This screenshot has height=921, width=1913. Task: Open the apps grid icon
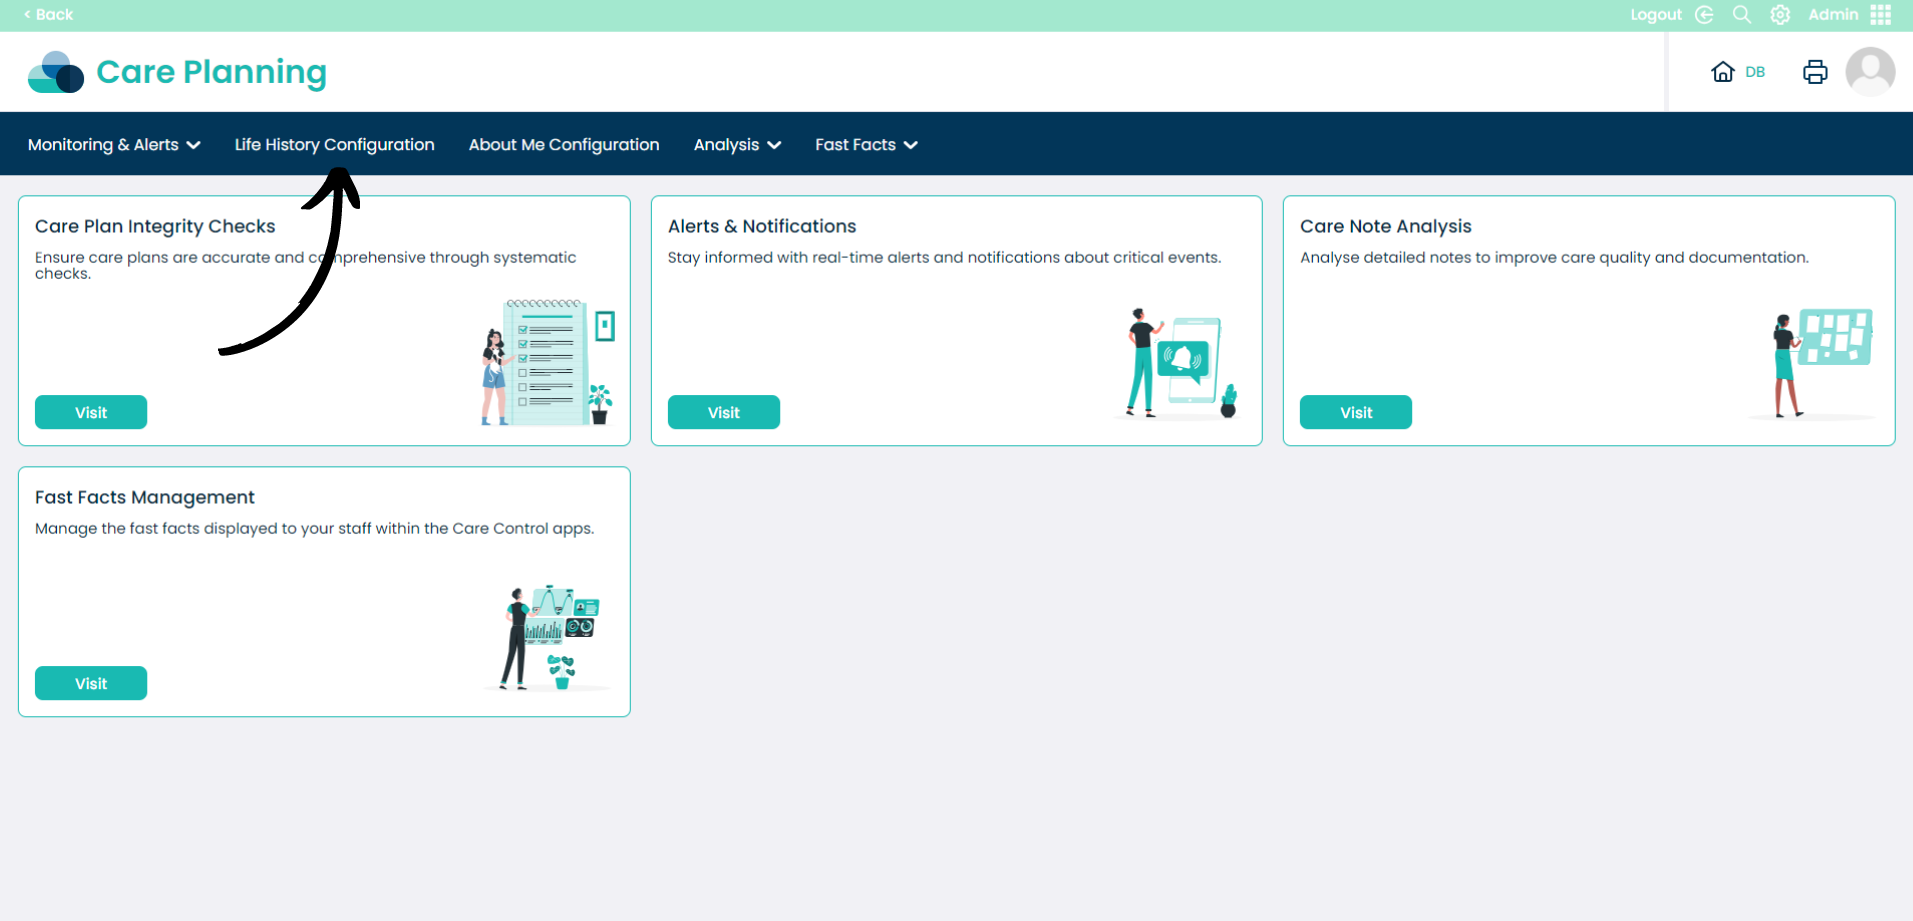click(1881, 15)
